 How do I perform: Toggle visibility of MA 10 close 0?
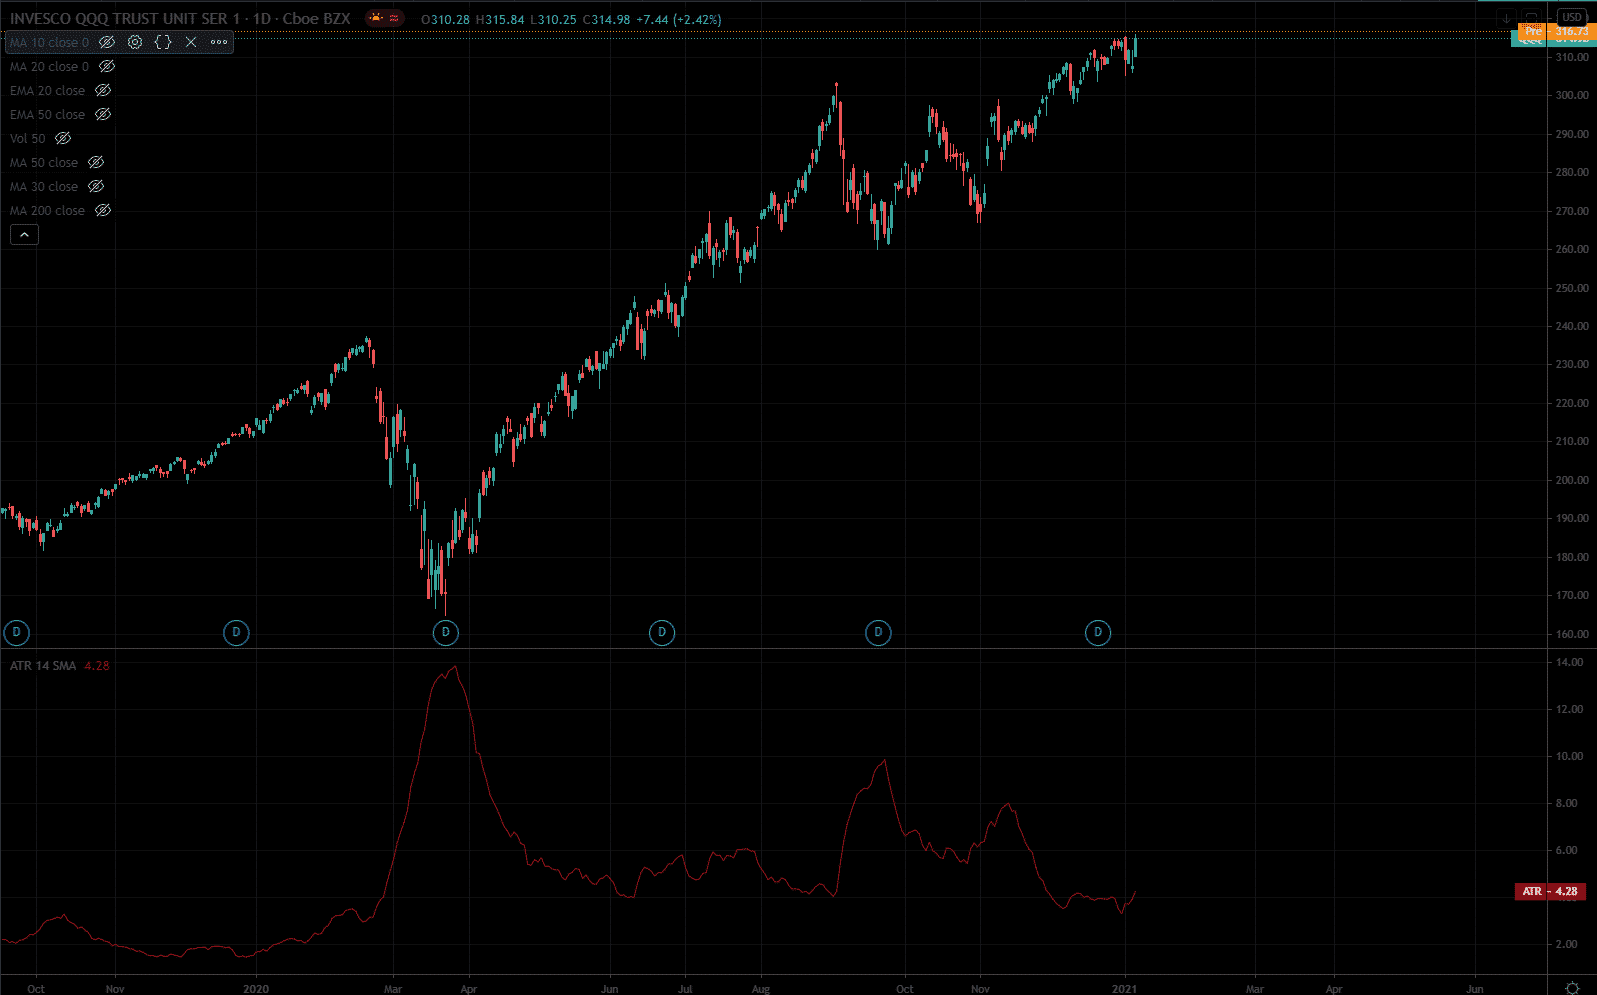[x=107, y=42]
